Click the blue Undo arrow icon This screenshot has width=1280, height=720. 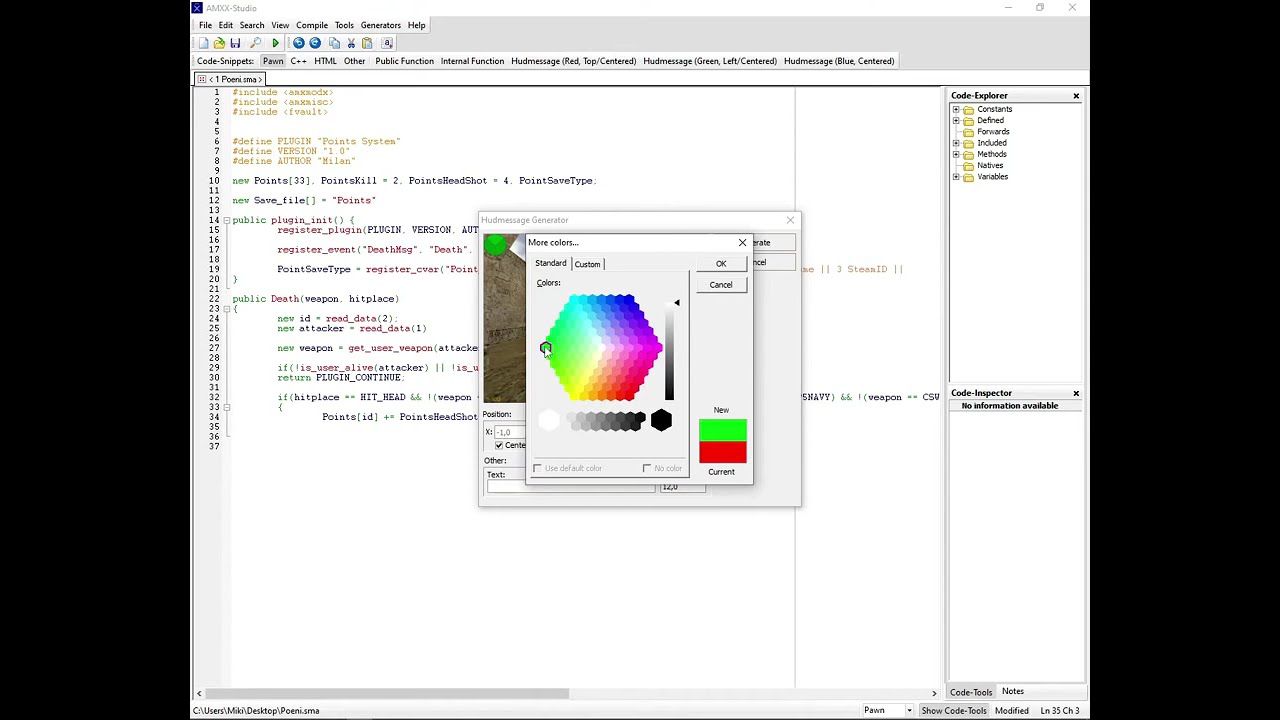[298, 43]
